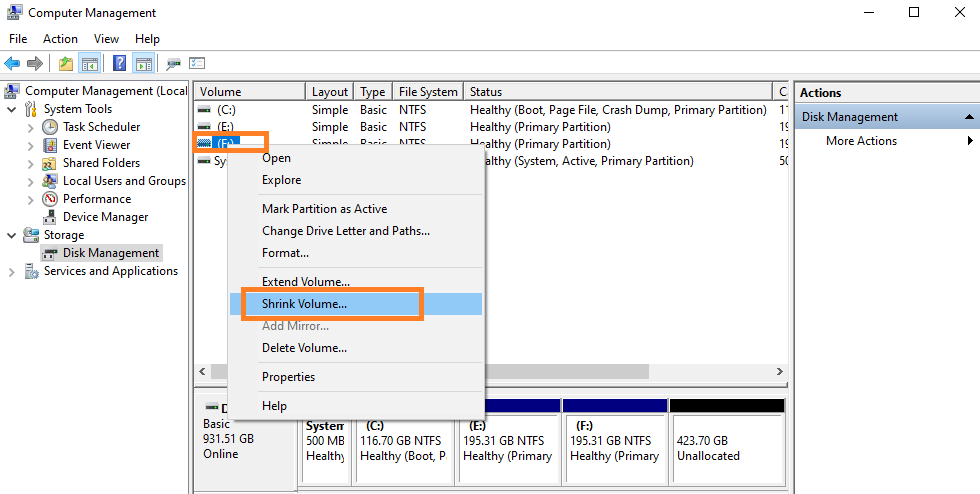Choose Explore from the context menu
980x494 pixels.
click(356, 180)
